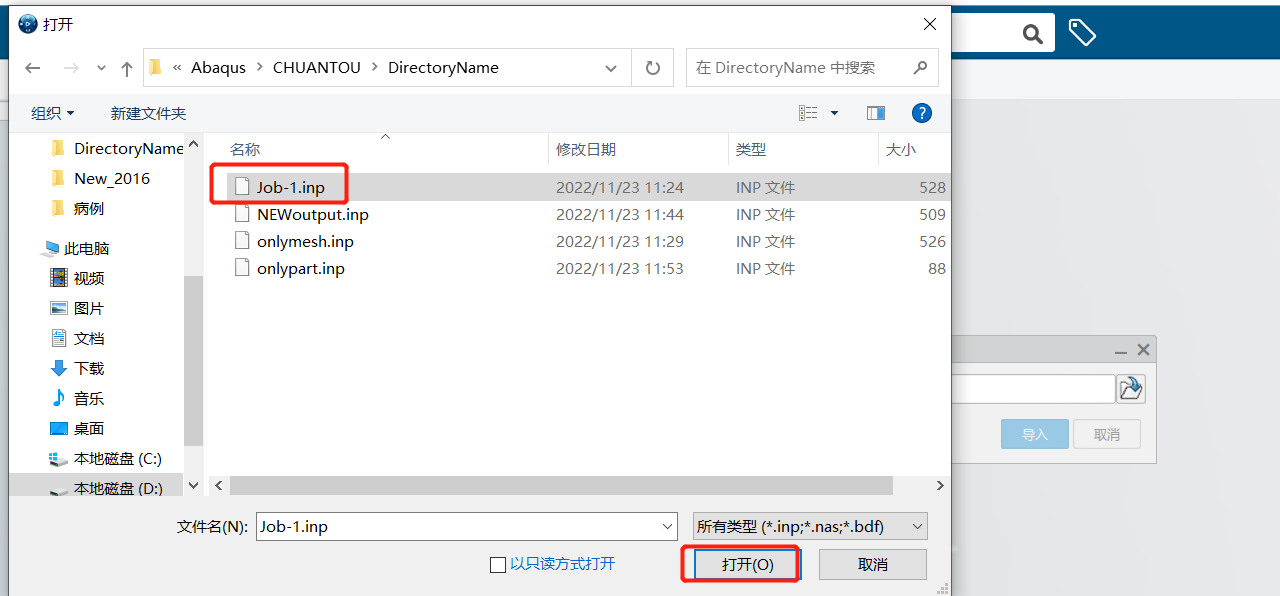Image resolution: width=1280 pixels, height=596 pixels.
Task: Toggle sort order on the 名称 column
Action: pyautogui.click(x=245, y=150)
